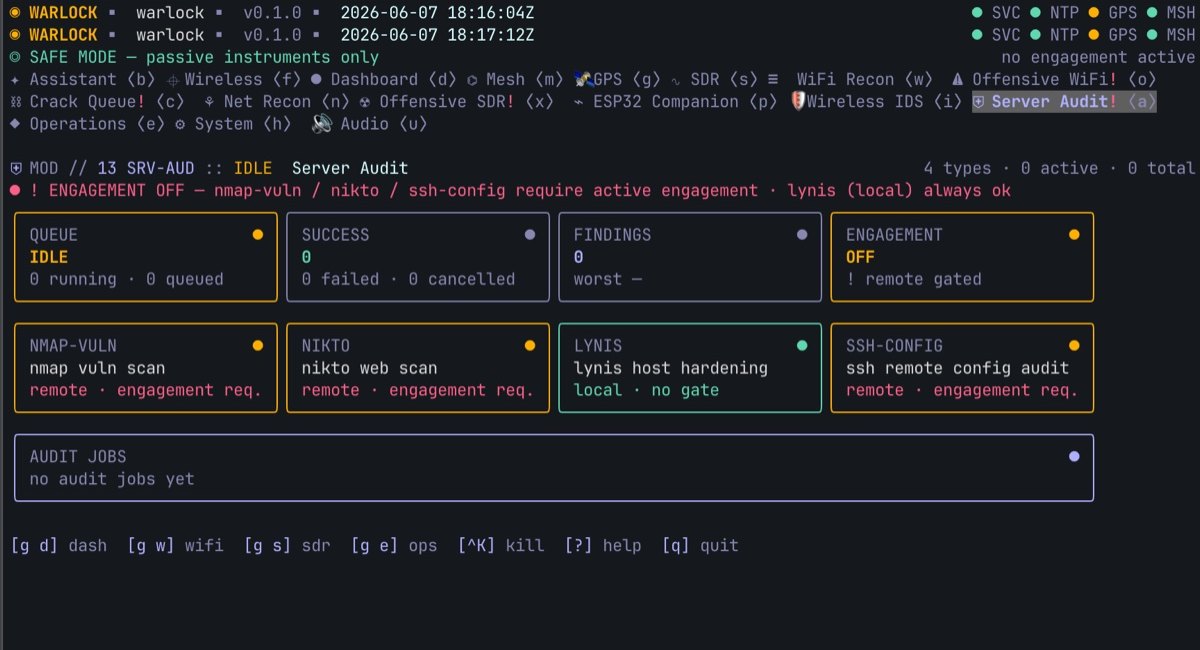Select the LYNIS host hardening card

(690, 368)
